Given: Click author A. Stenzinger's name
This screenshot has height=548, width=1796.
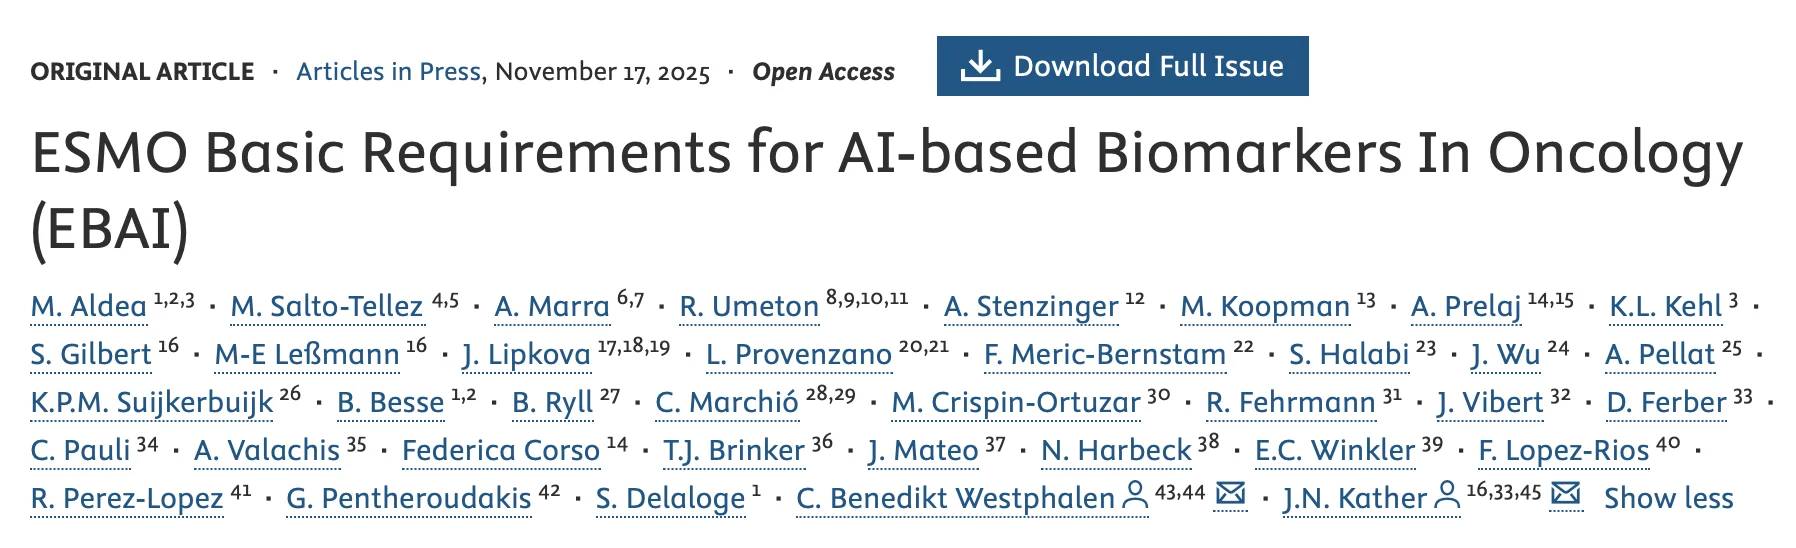Looking at the screenshot, I should [1031, 306].
